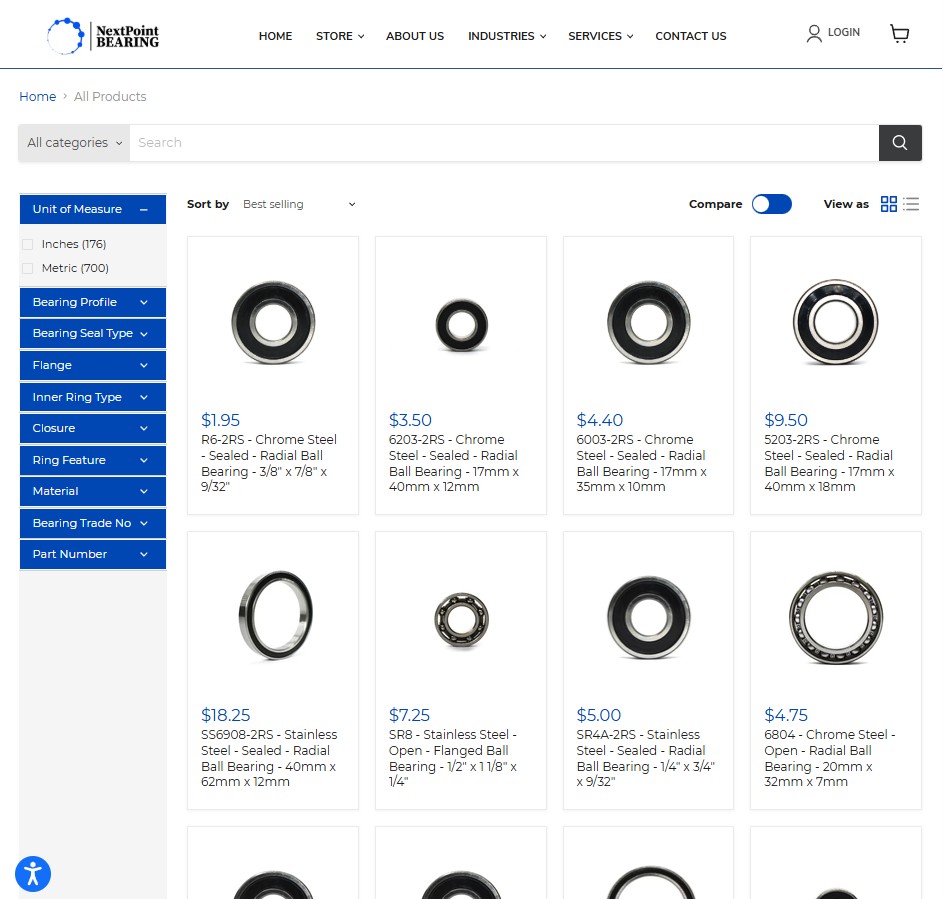Open SR8 Stainless Steel flanged bearing link
This screenshot has width=943, height=899.
453,758
